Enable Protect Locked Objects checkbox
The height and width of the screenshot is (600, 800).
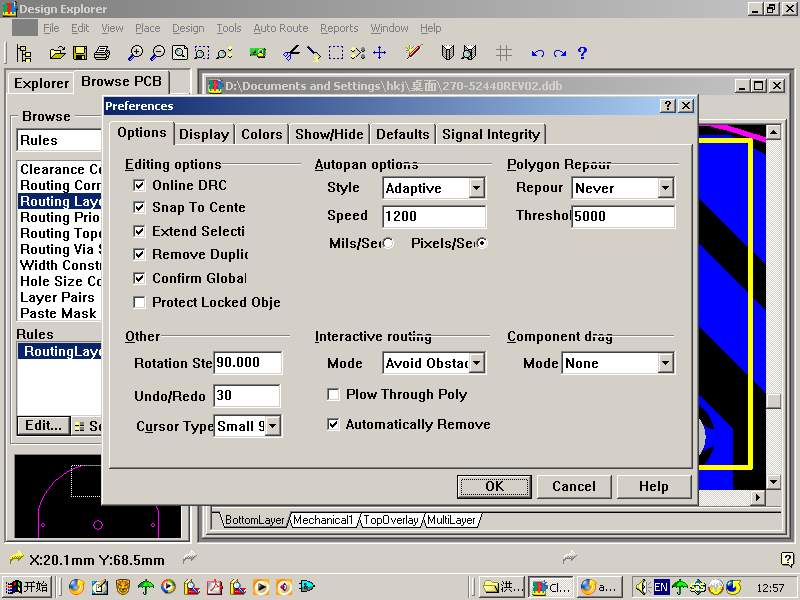[x=139, y=302]
